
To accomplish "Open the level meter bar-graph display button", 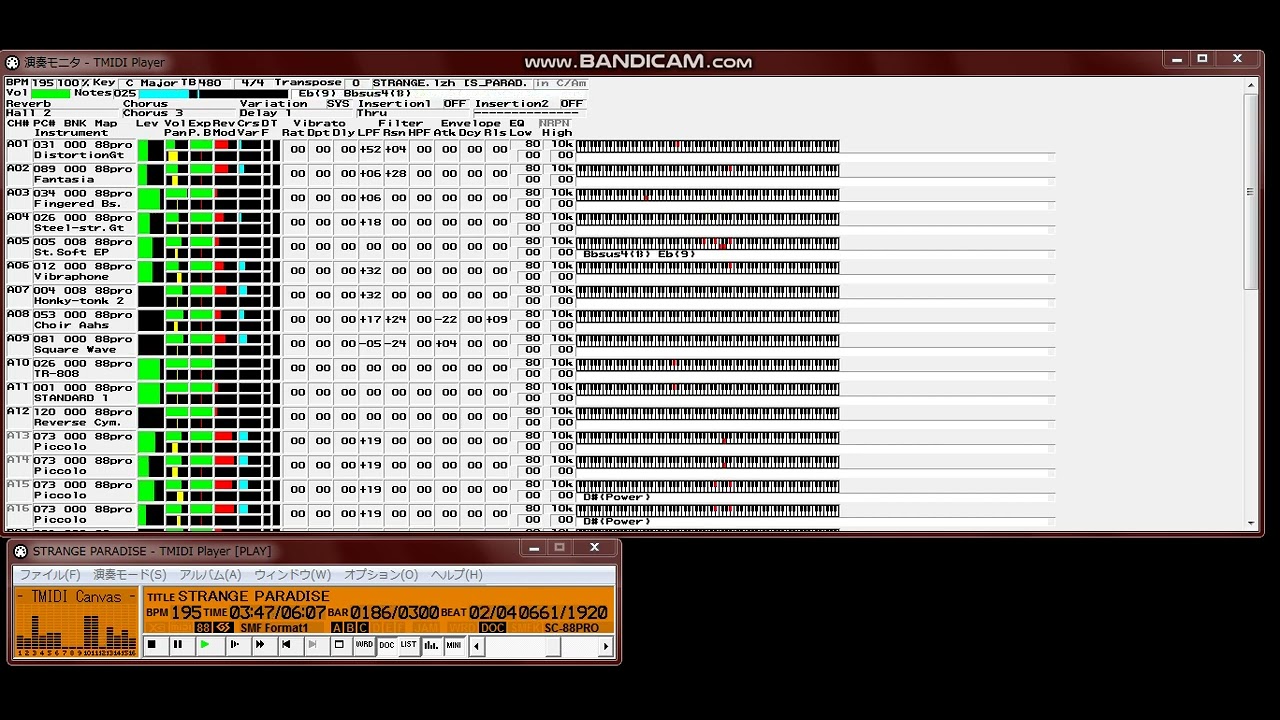I will coord(431,646).
